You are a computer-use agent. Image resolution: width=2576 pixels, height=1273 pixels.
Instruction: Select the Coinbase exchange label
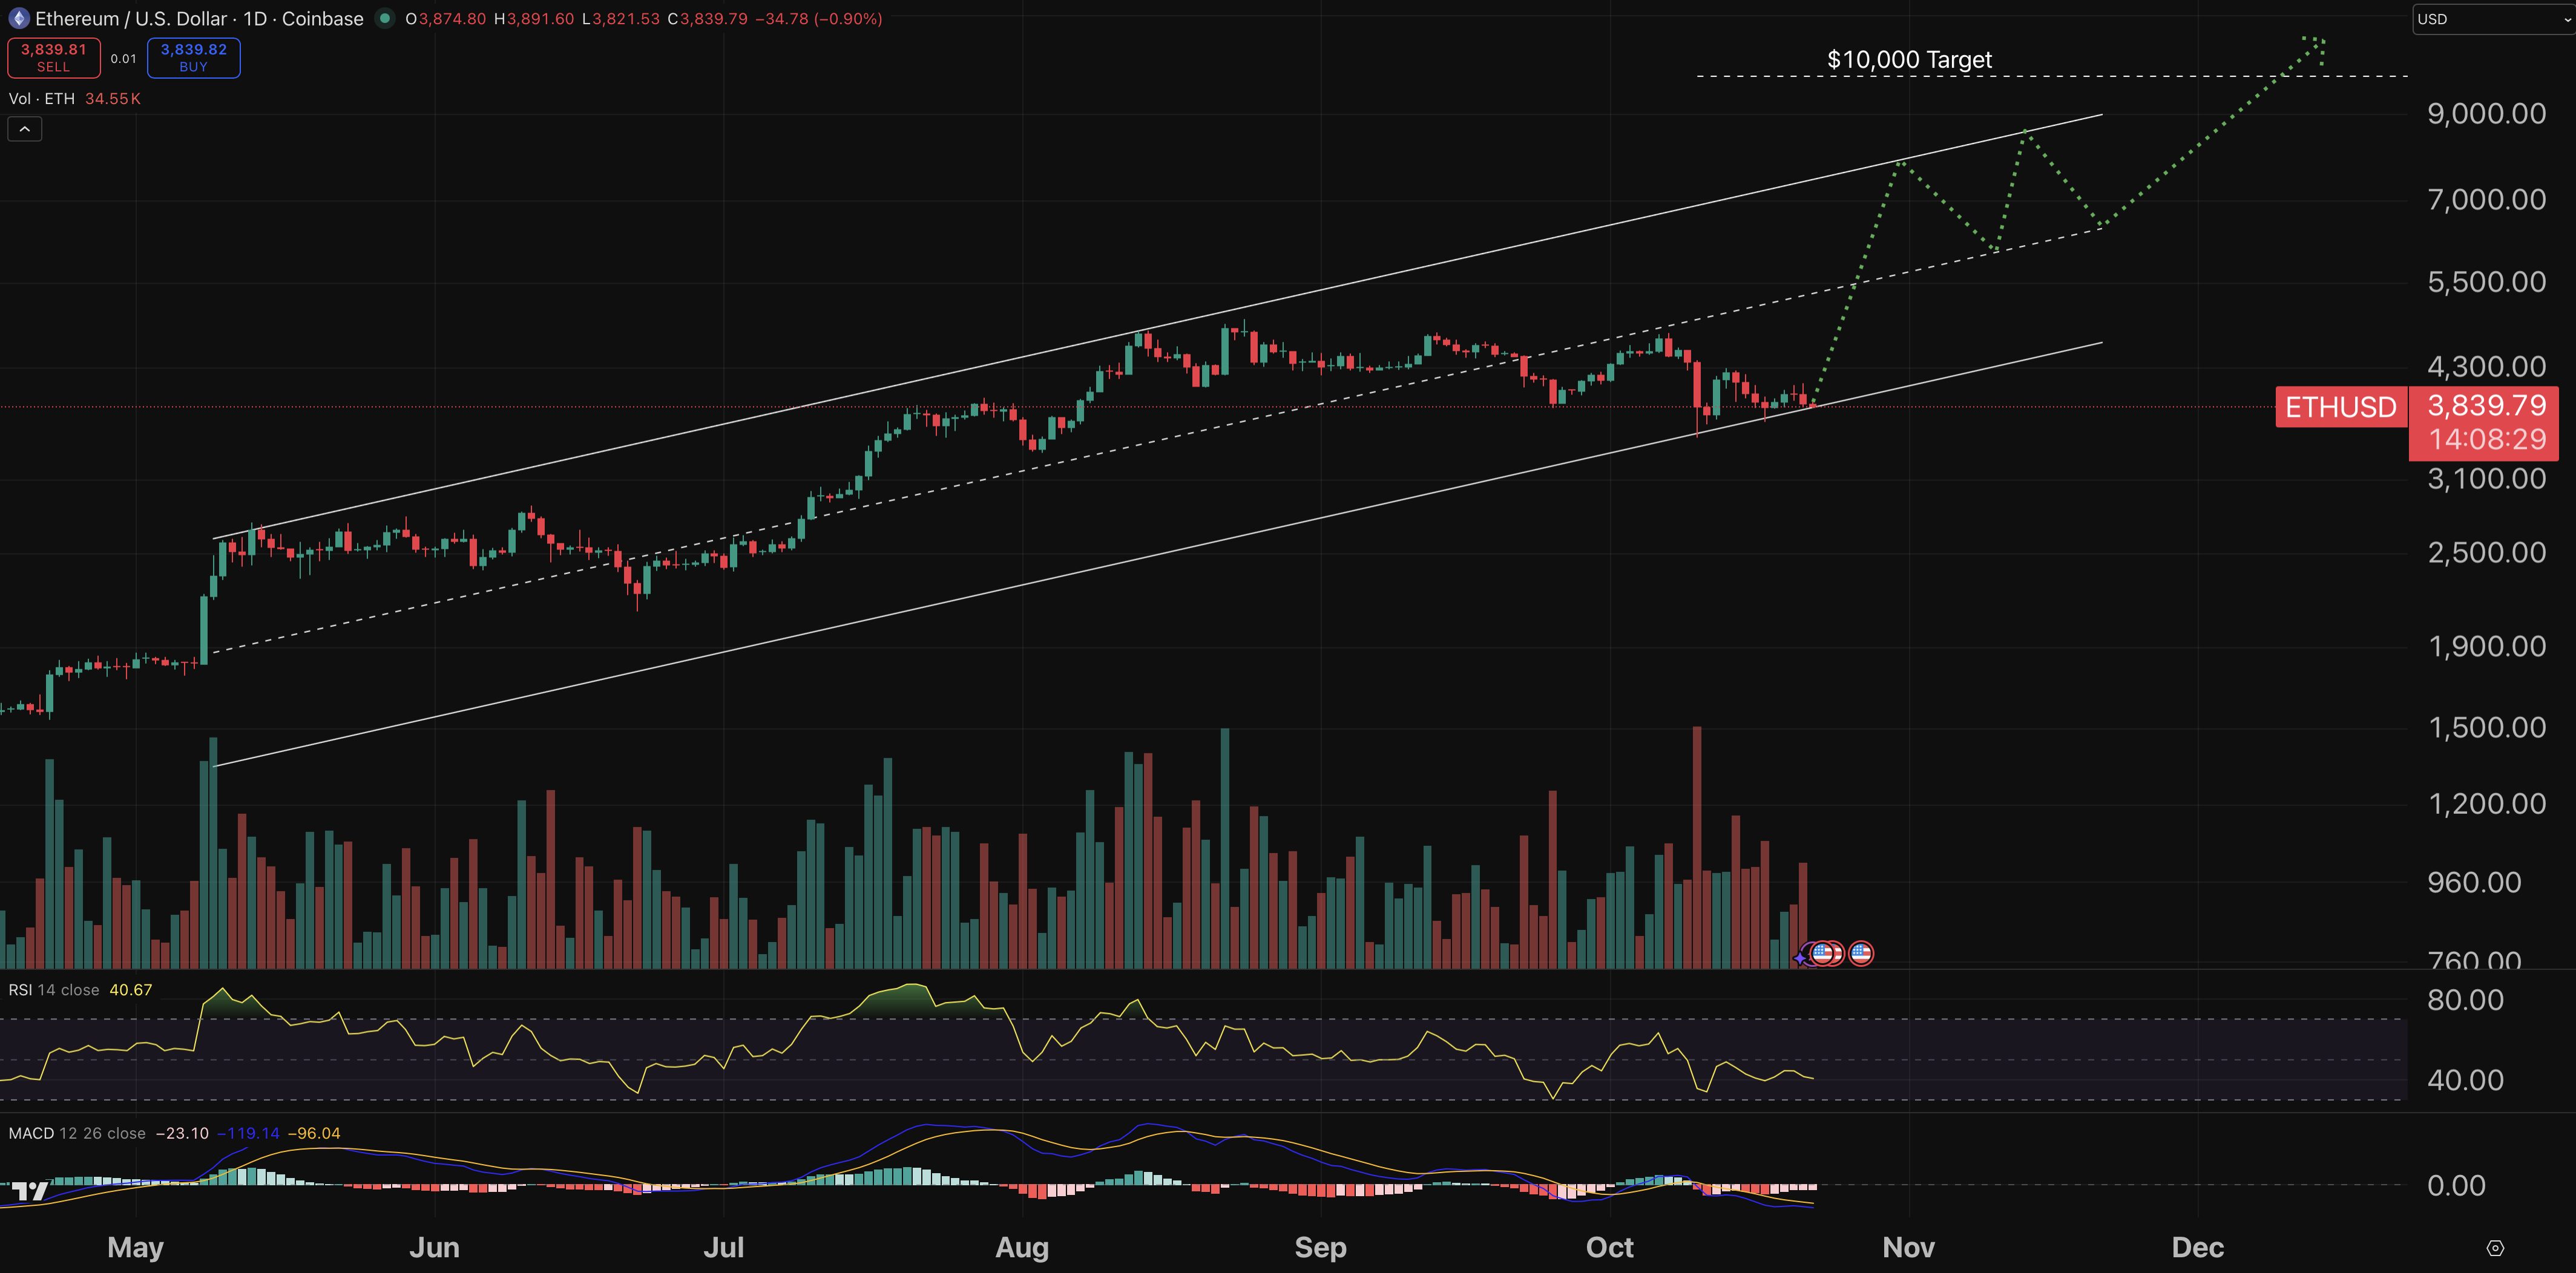coord(321,18)
